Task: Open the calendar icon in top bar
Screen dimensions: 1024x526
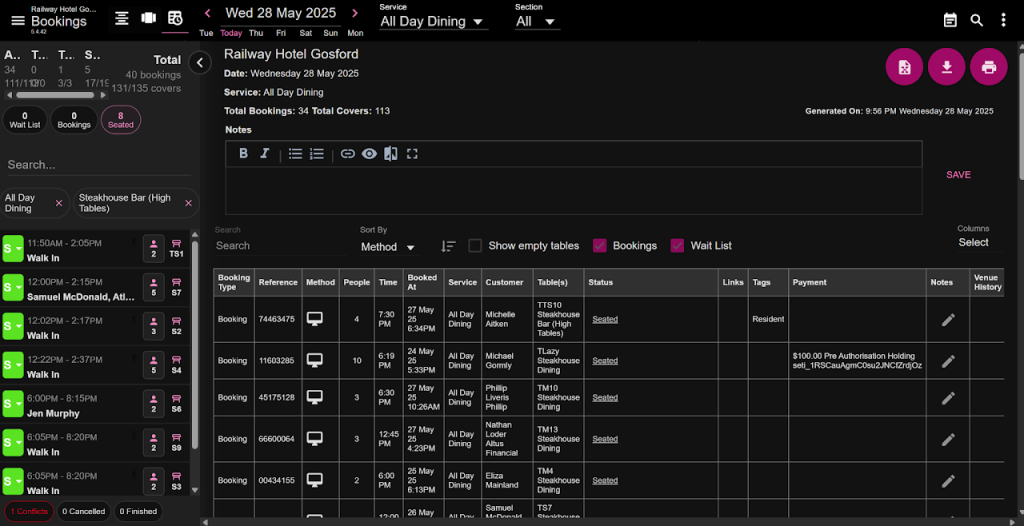Action: (x=950, y=20)
